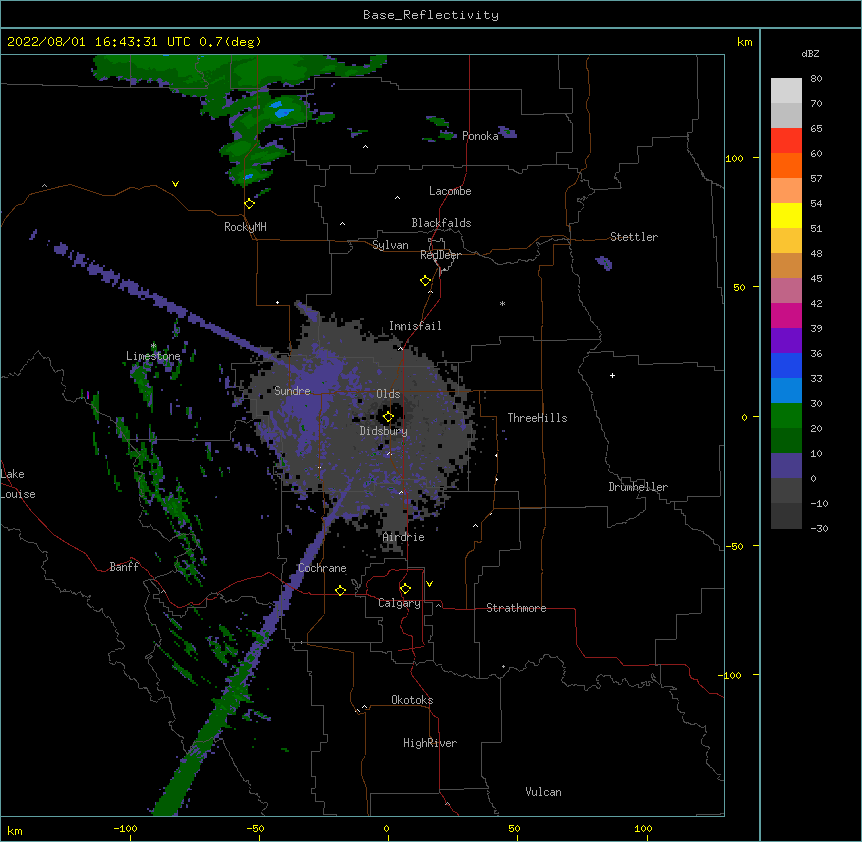The width and height of the screenshot is (862, 842).
Task: Click the Blackfalds city label
Action: [x=441, y=223]
